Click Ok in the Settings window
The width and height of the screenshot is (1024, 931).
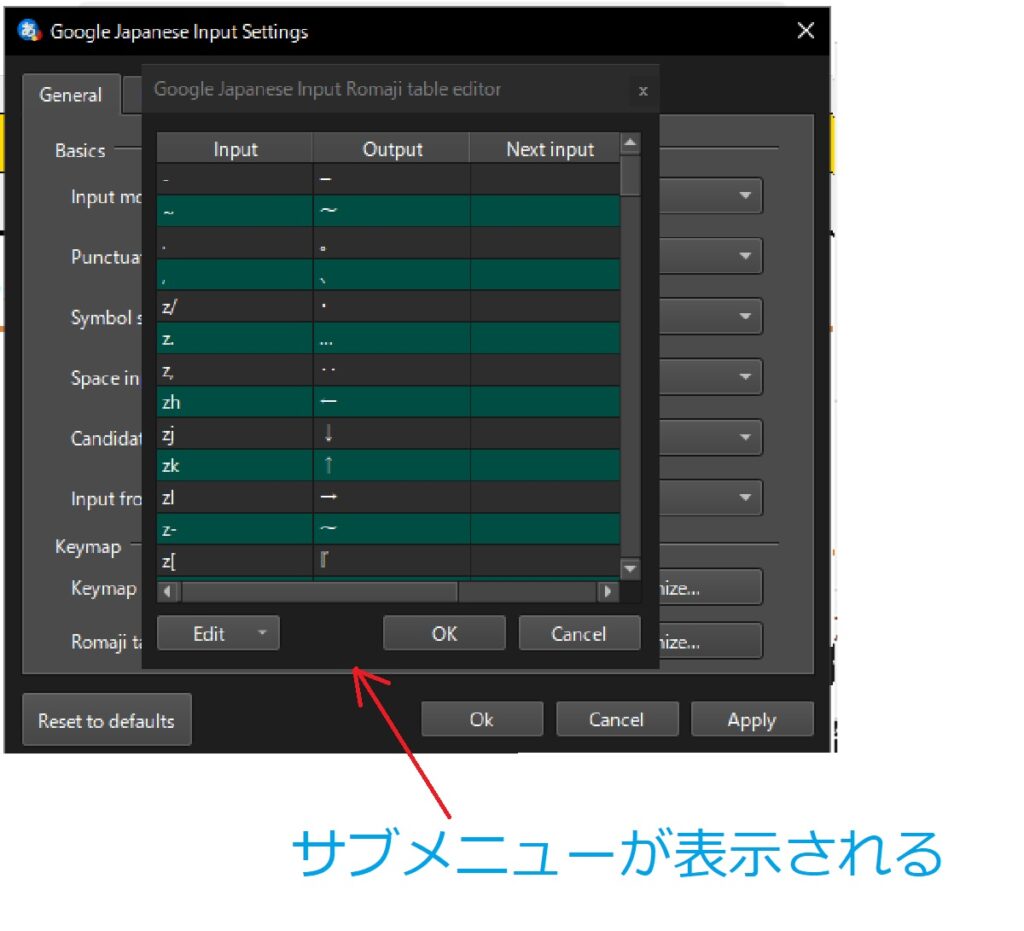click(482, 719)
